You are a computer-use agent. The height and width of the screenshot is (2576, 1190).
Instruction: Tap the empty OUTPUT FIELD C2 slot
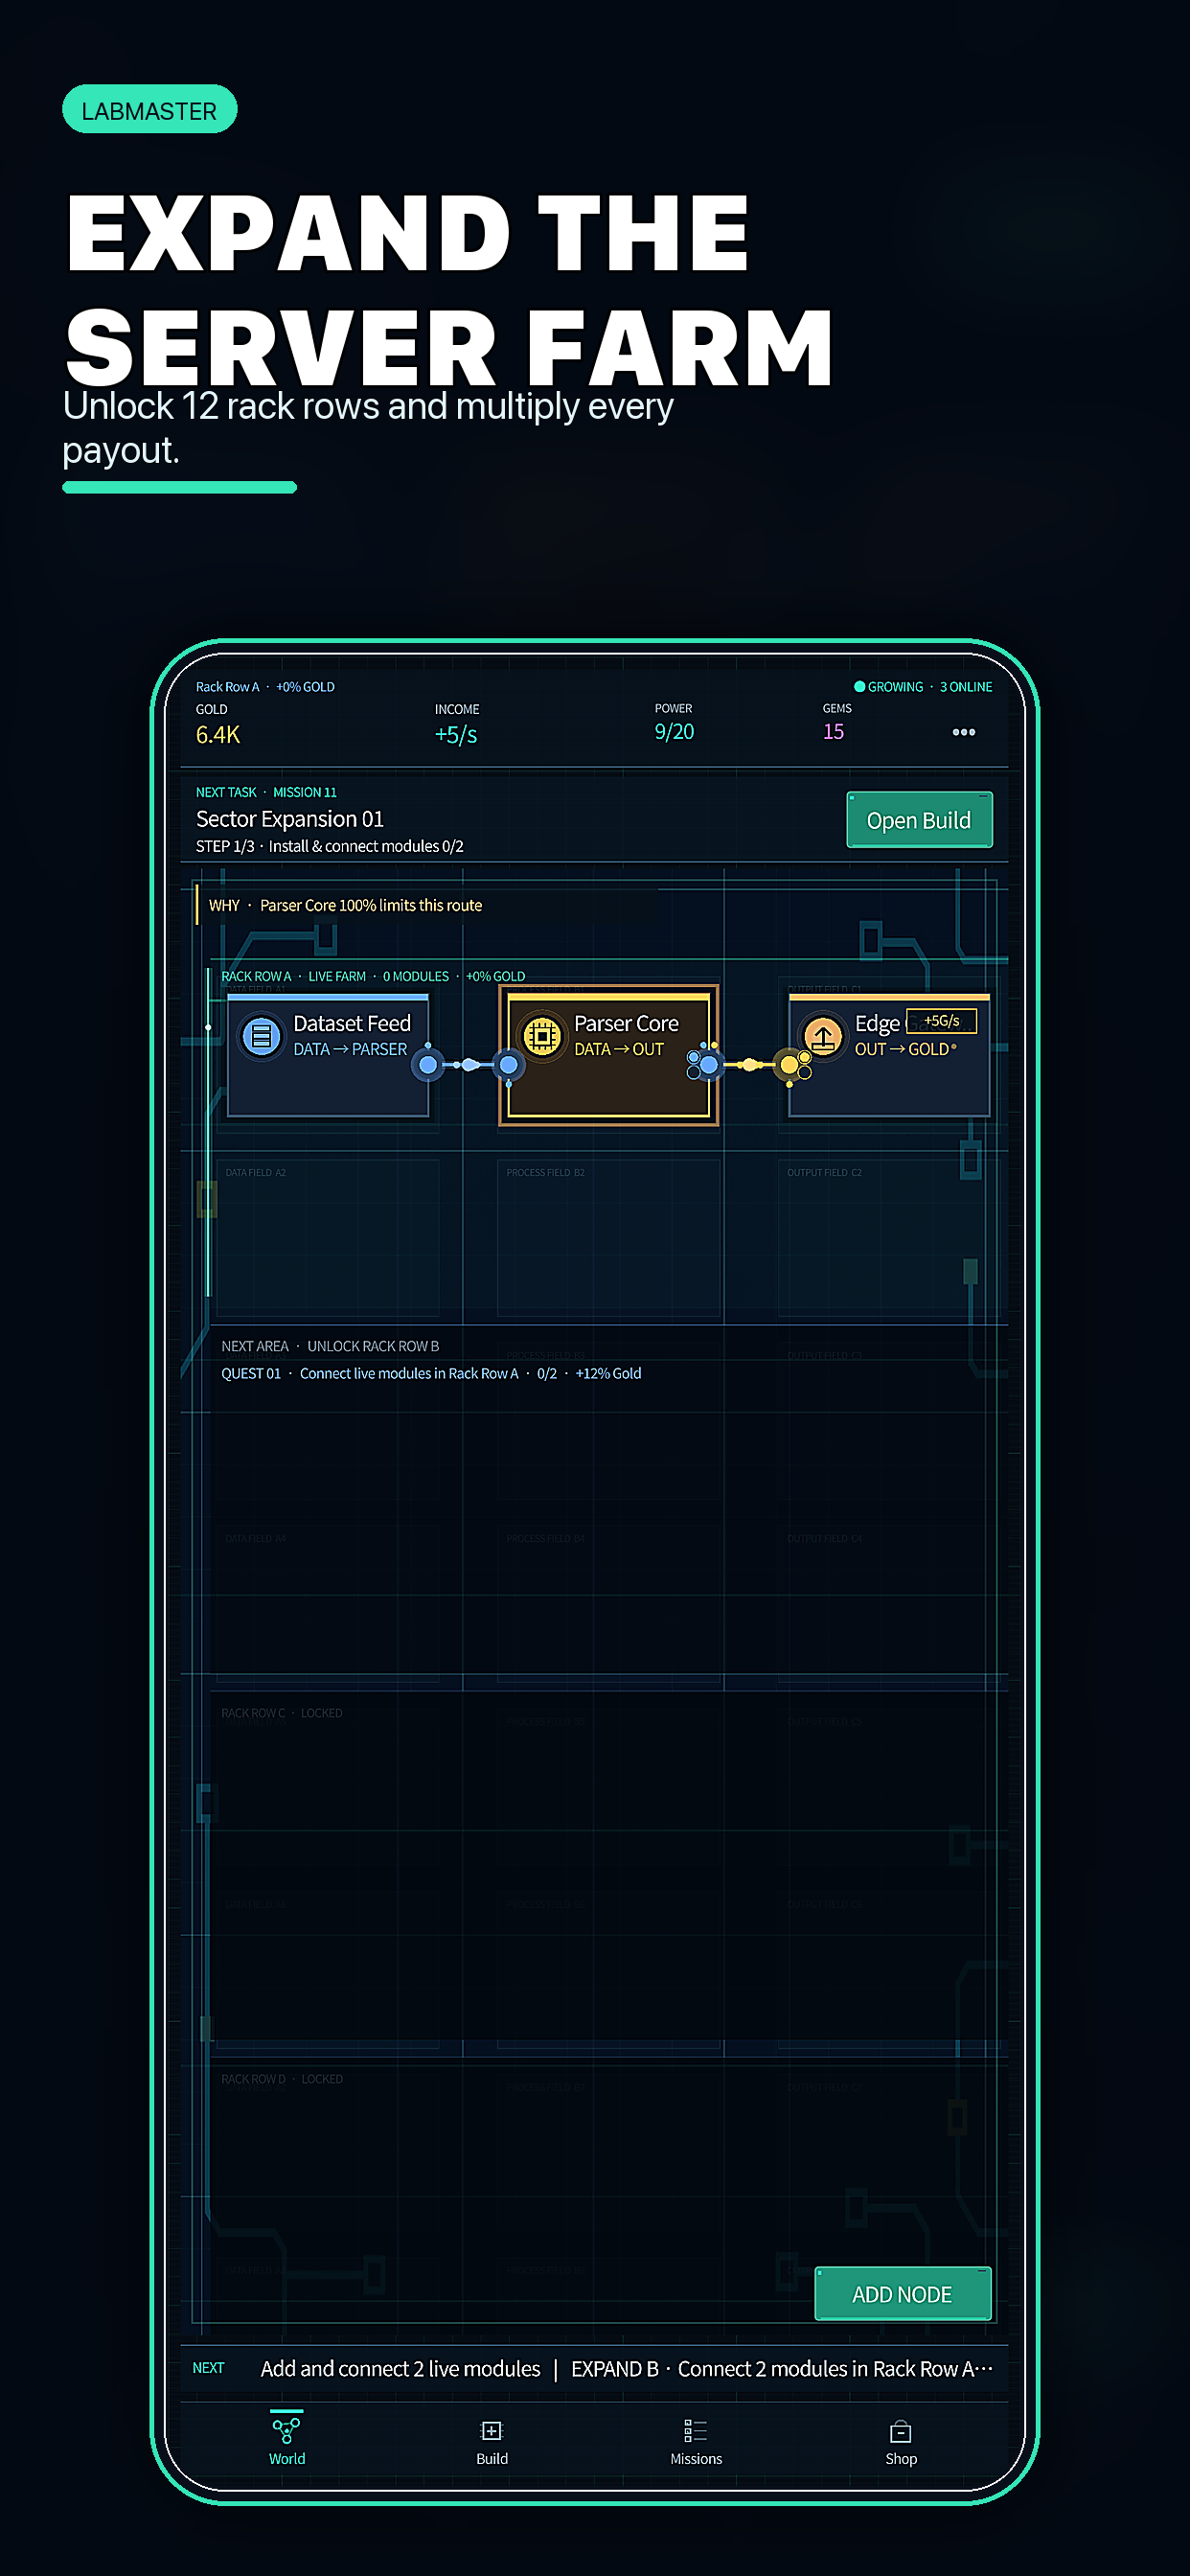click(889, 1238)
